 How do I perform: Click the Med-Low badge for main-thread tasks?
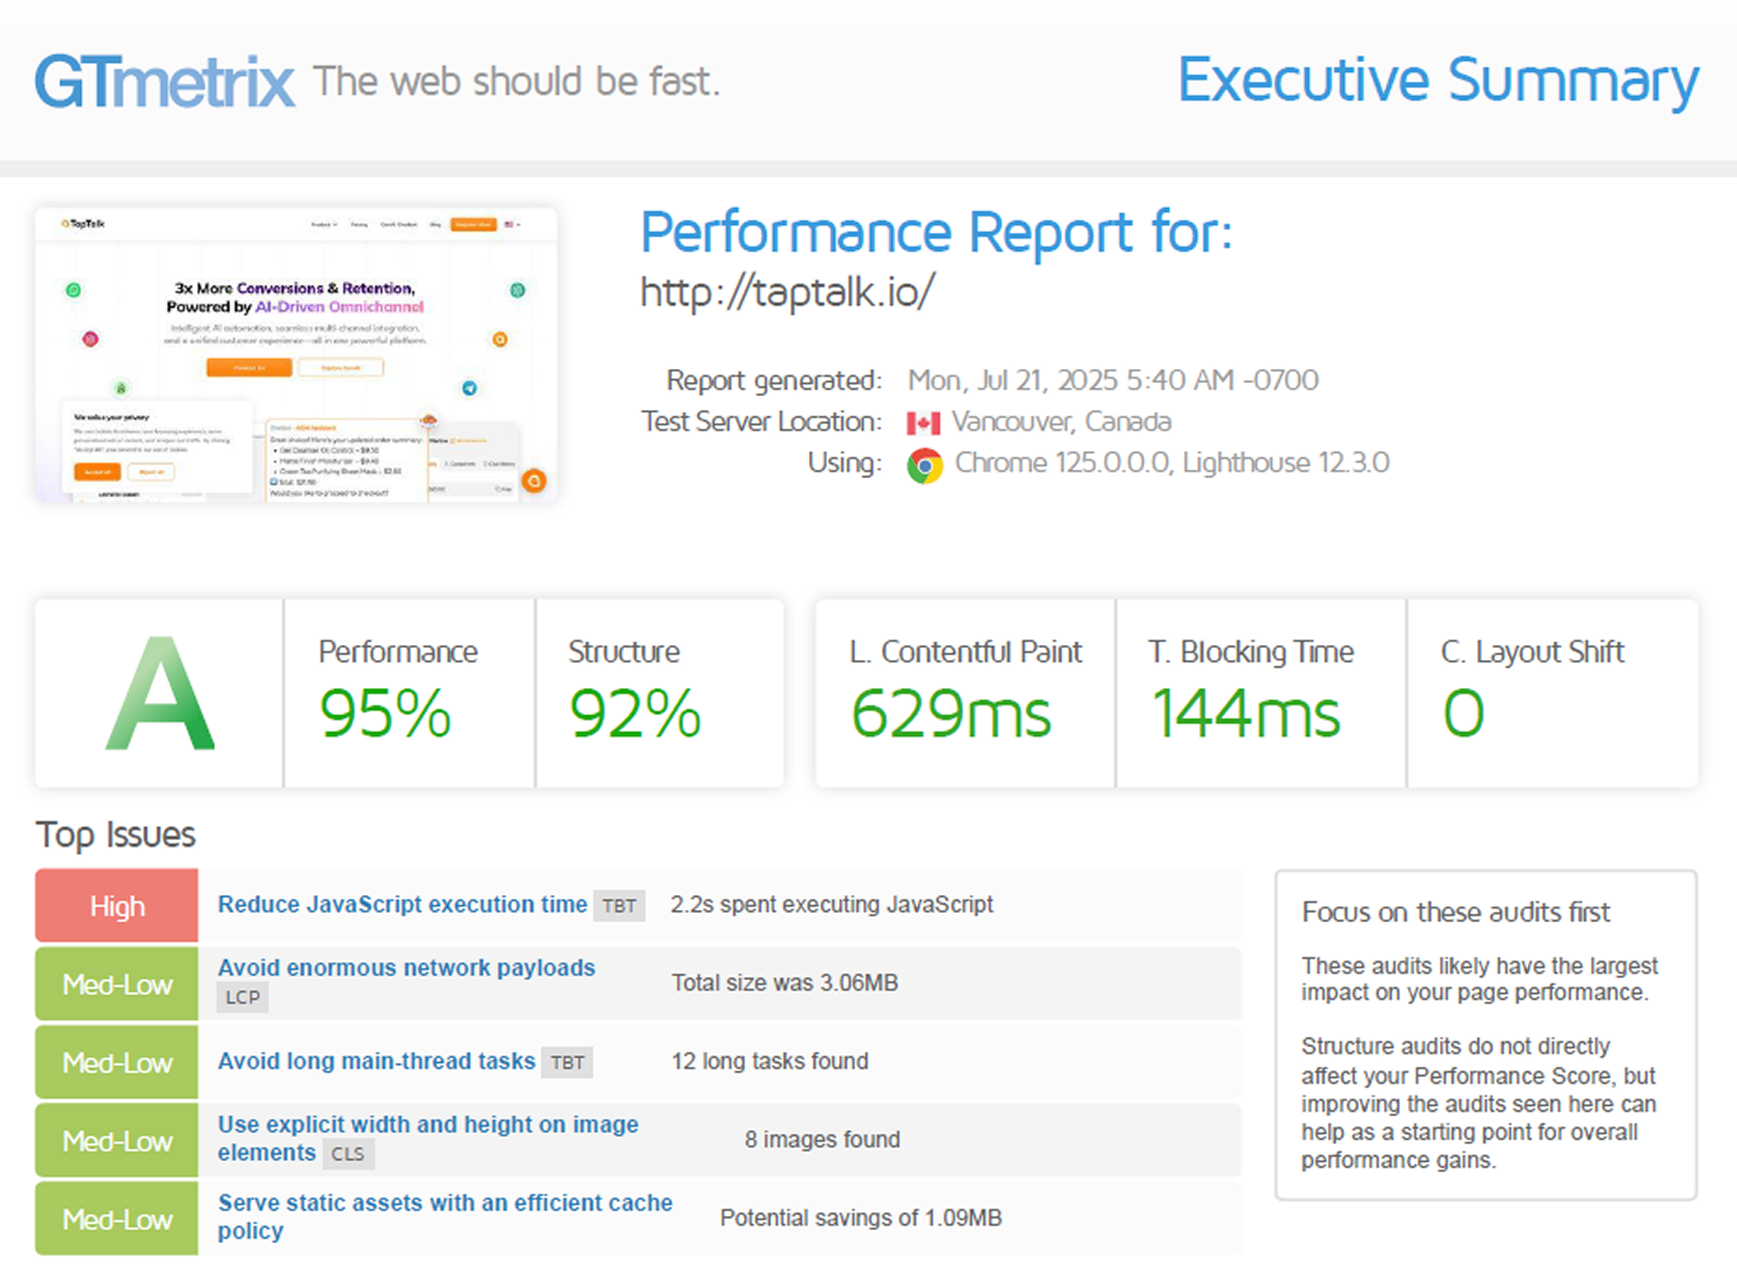(x=117, y=1062)
